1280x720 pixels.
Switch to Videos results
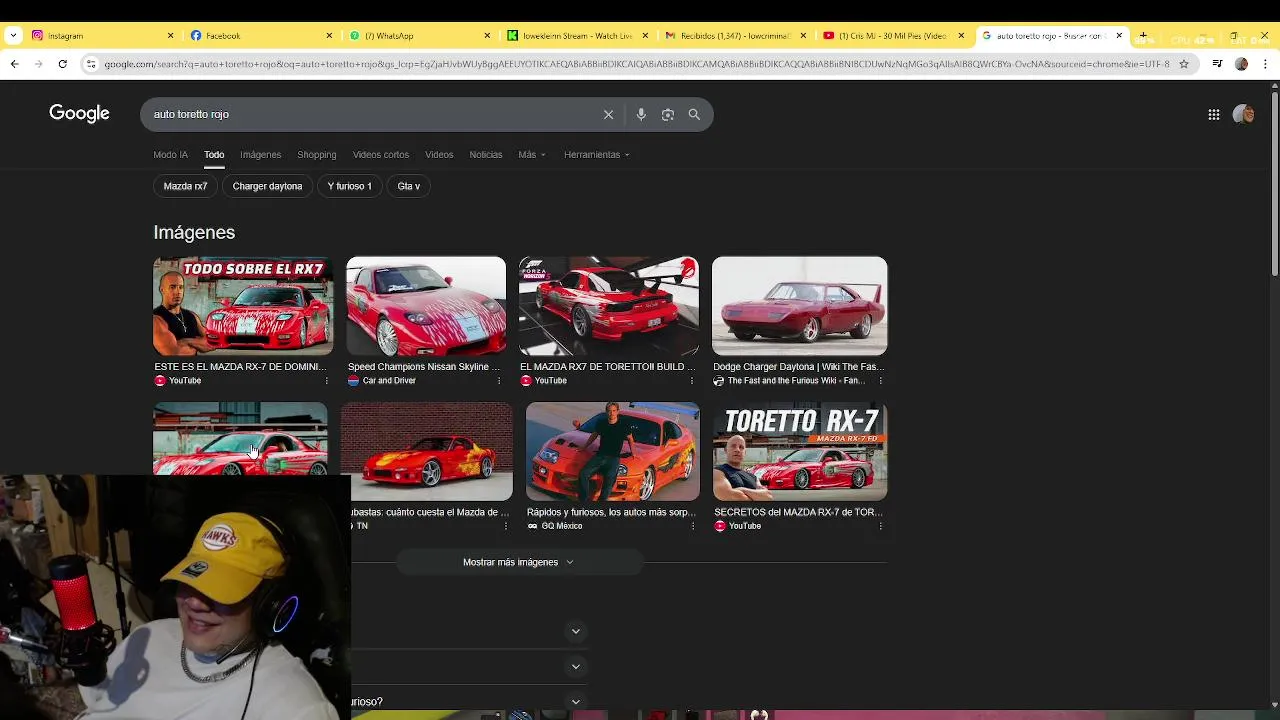point(439,155)
